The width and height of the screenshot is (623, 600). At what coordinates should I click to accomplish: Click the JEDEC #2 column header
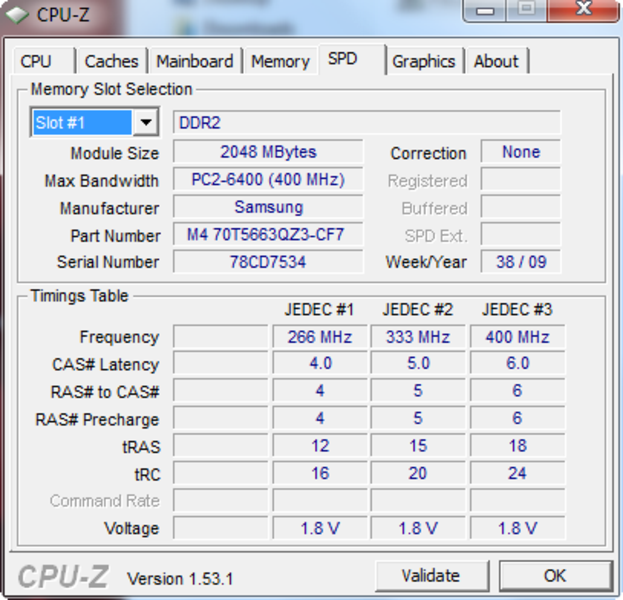(418, 310)
